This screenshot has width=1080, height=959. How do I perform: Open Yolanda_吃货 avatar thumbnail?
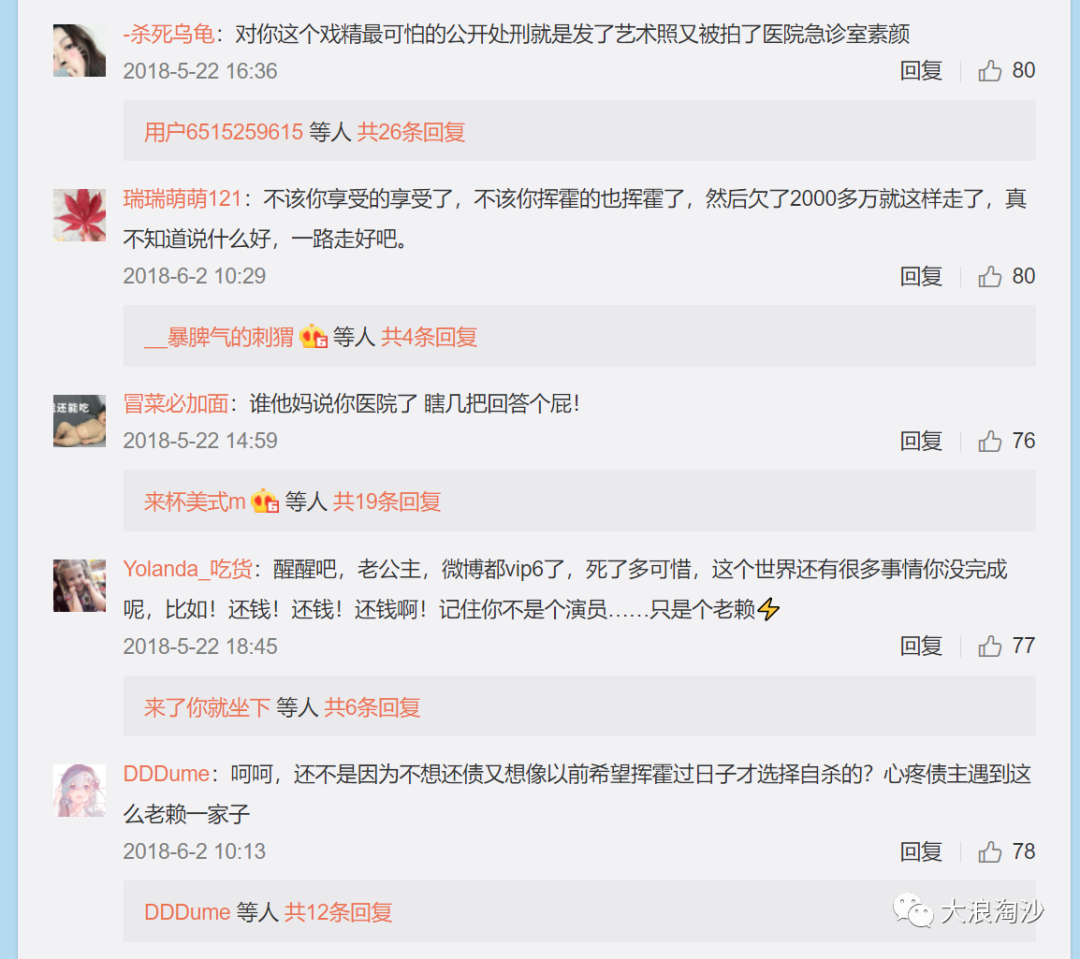tap(79, 586)
